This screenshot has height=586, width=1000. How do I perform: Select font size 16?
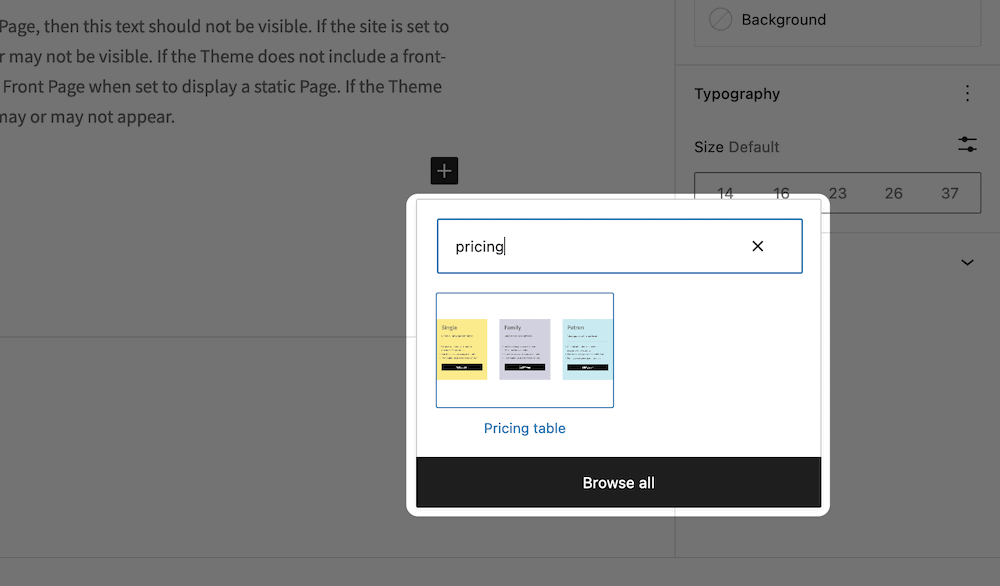click(781, 193)
